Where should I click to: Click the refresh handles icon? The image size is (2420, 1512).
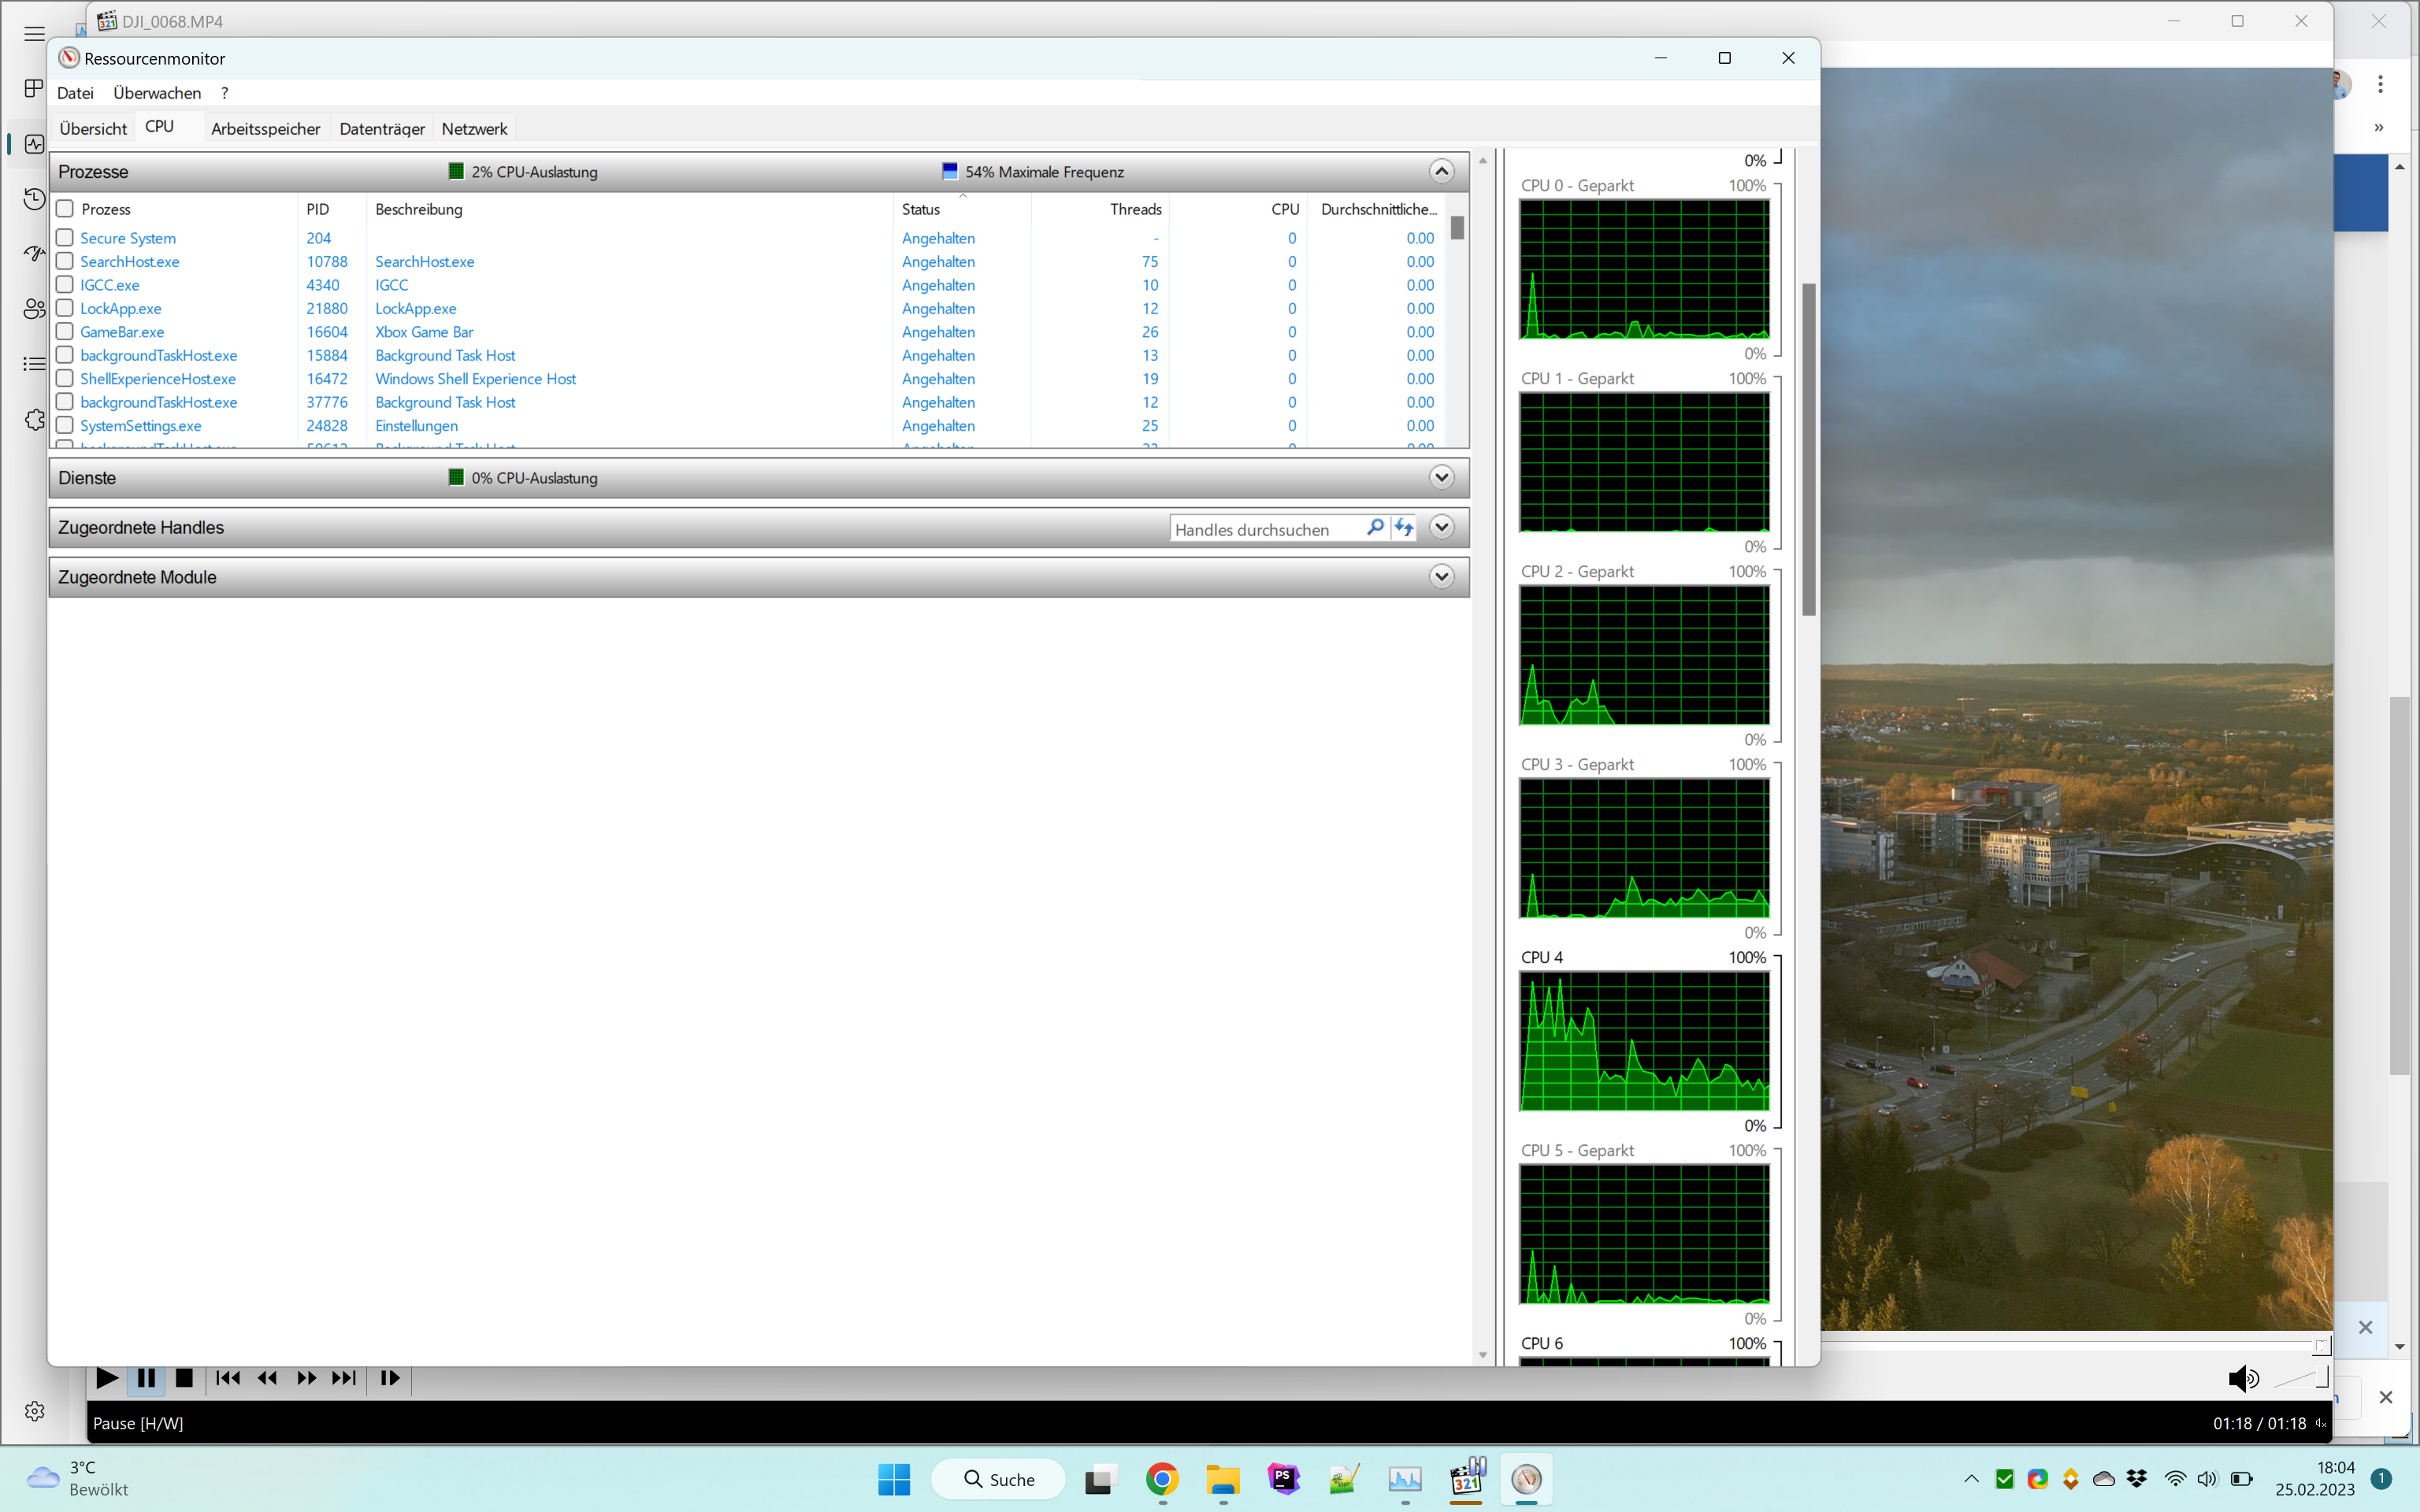[x=1404, y=528]
